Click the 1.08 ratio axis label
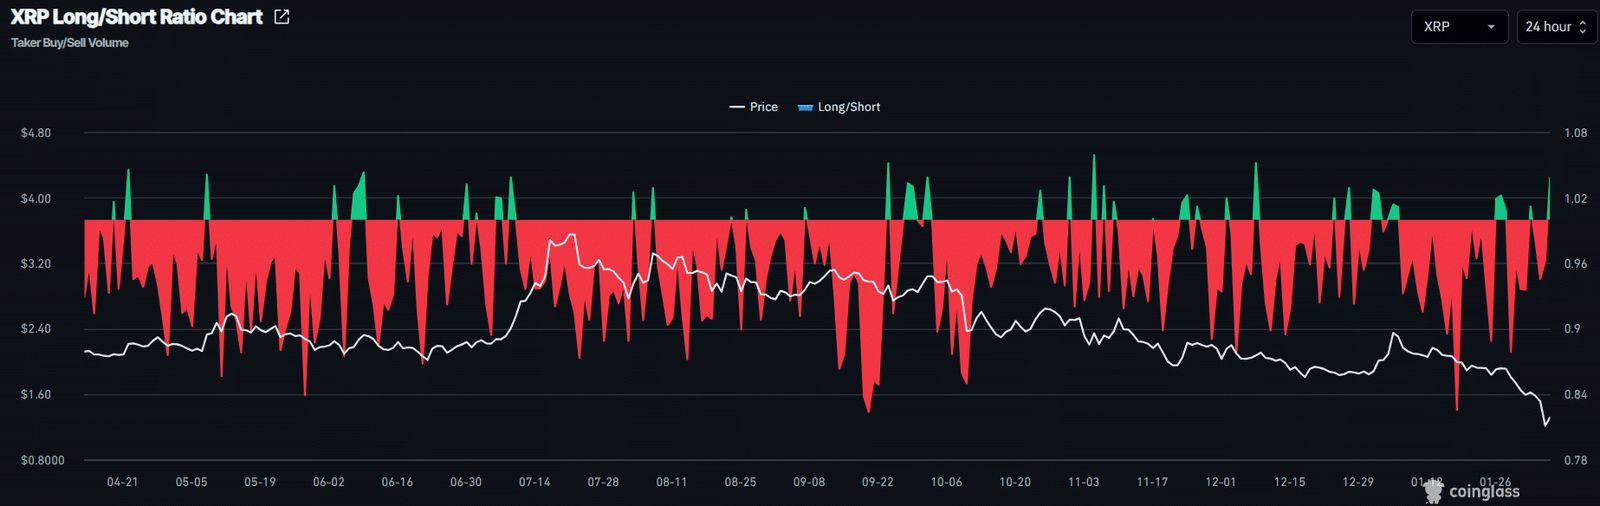This screenshot has height=506, width=1600. click(1575, 133)
